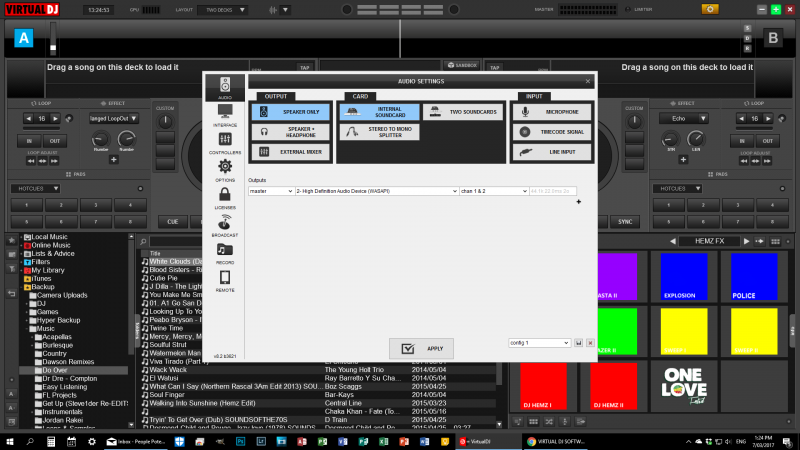Close the Audio Settings dialog
The height and width of the screenshot is (450, 800).
click(x=588, y=81)
